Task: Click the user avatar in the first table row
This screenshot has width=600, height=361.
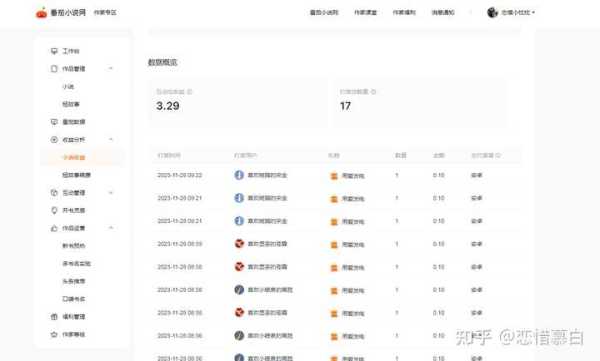Action: tap(239, 175)
